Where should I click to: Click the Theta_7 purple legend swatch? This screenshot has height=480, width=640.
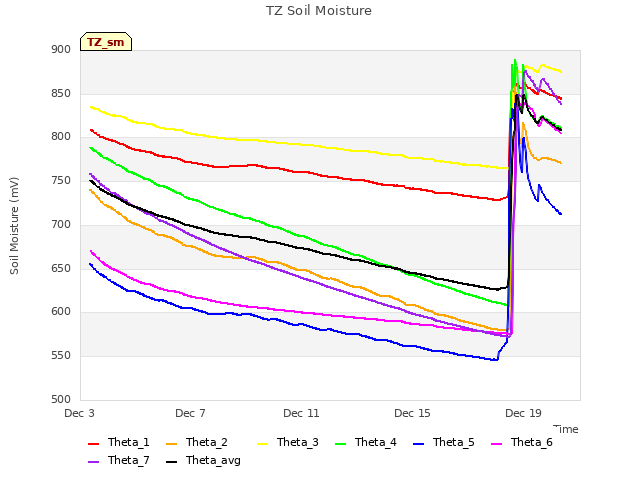[x=93, y=462]
